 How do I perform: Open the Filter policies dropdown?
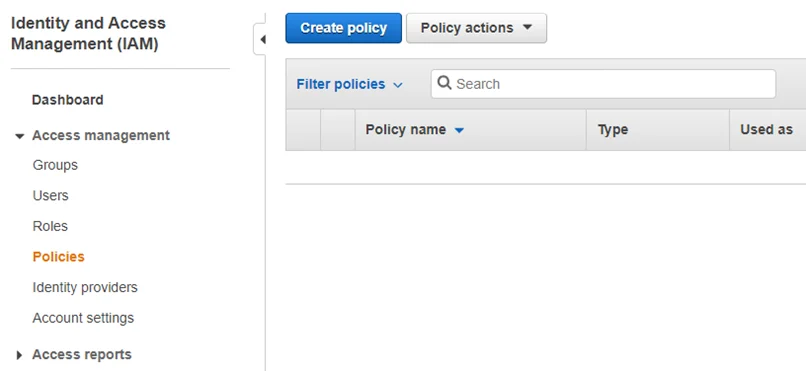[x=350, y=84]
